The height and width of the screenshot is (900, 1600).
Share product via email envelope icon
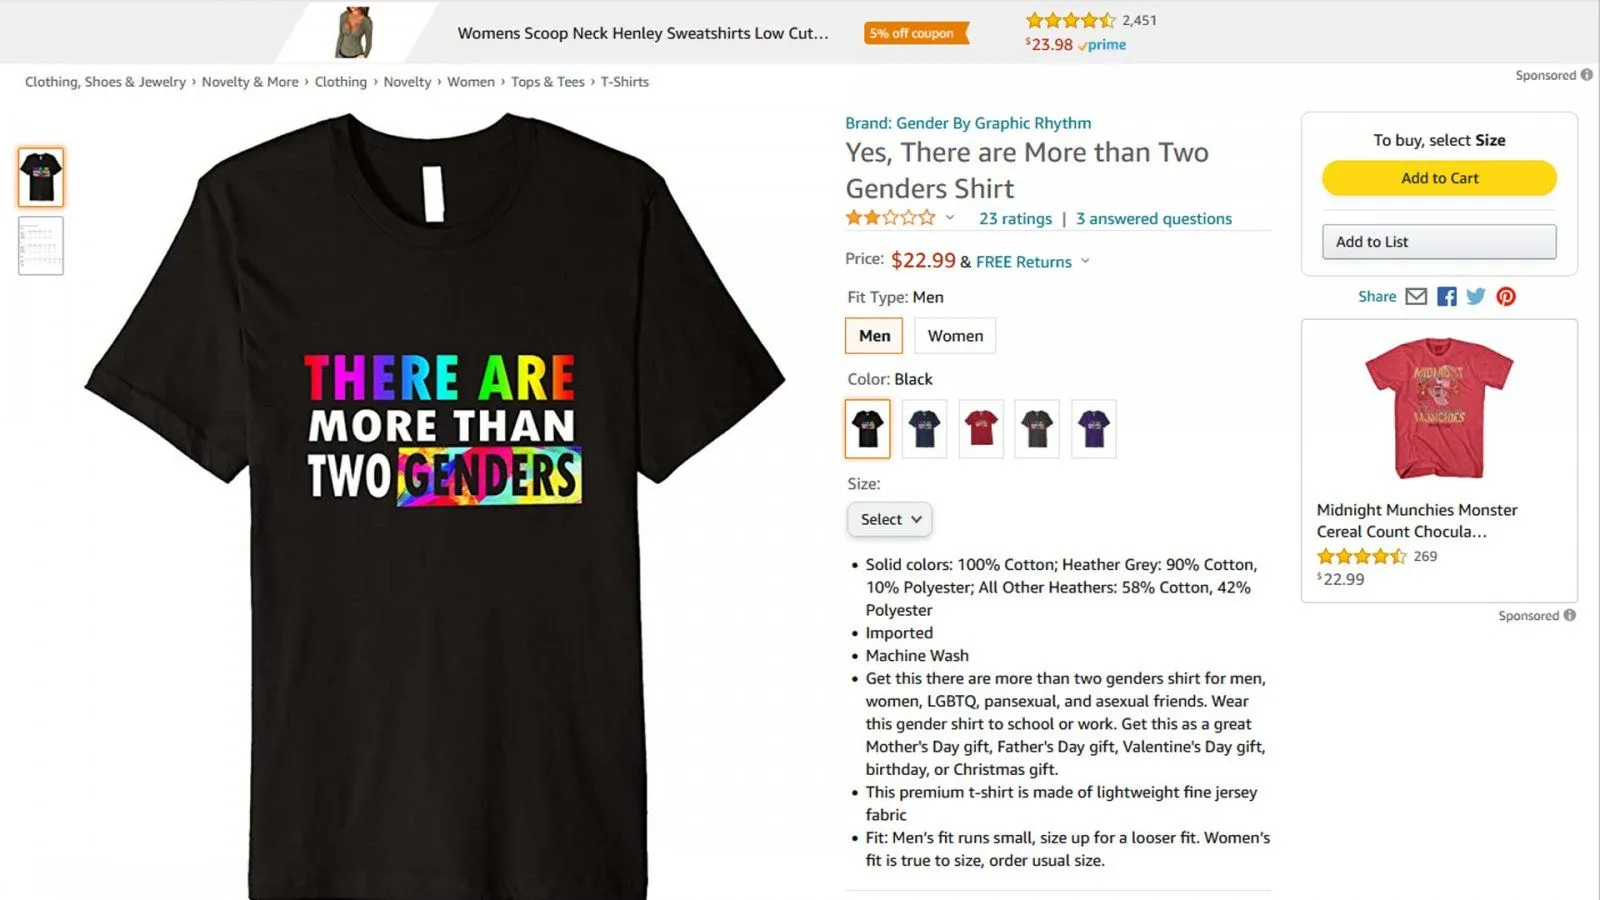point(1416,296)
